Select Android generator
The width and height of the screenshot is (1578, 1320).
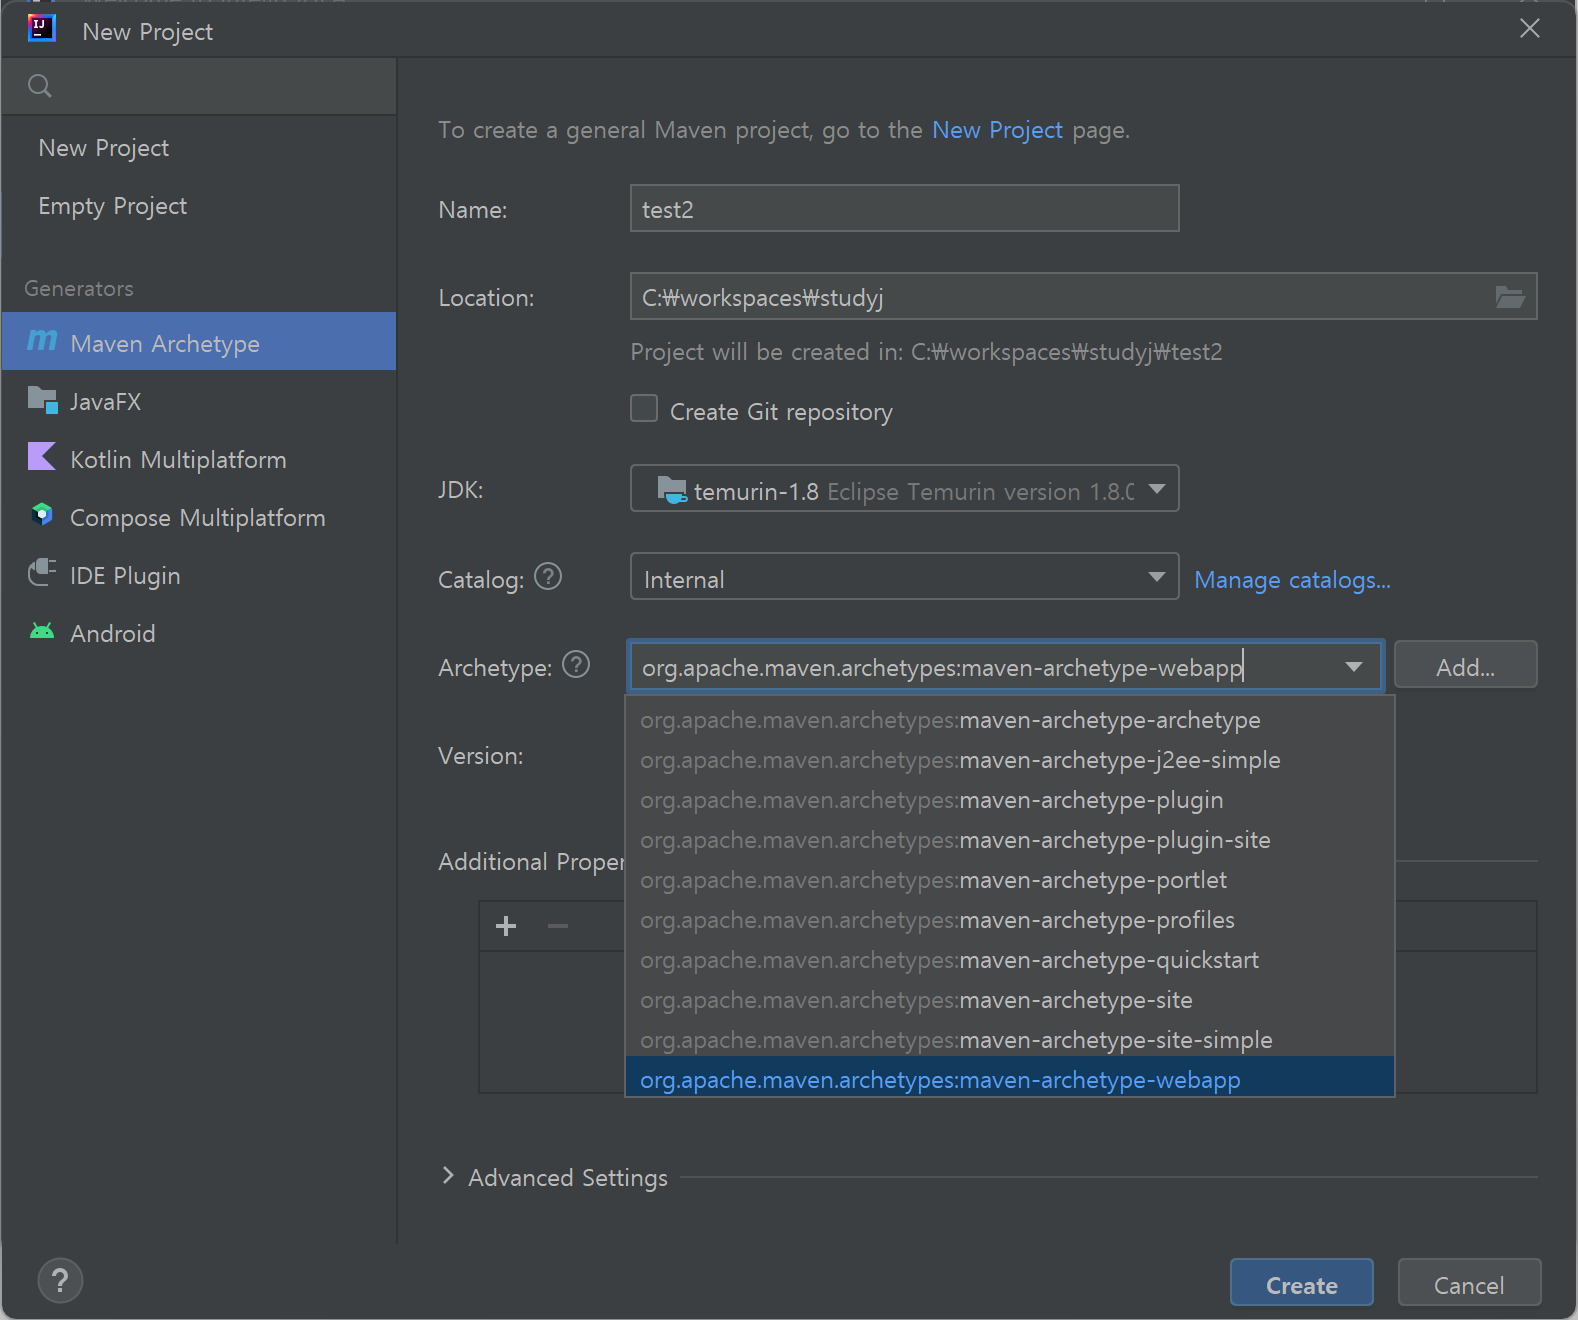[x=199, y=632]
